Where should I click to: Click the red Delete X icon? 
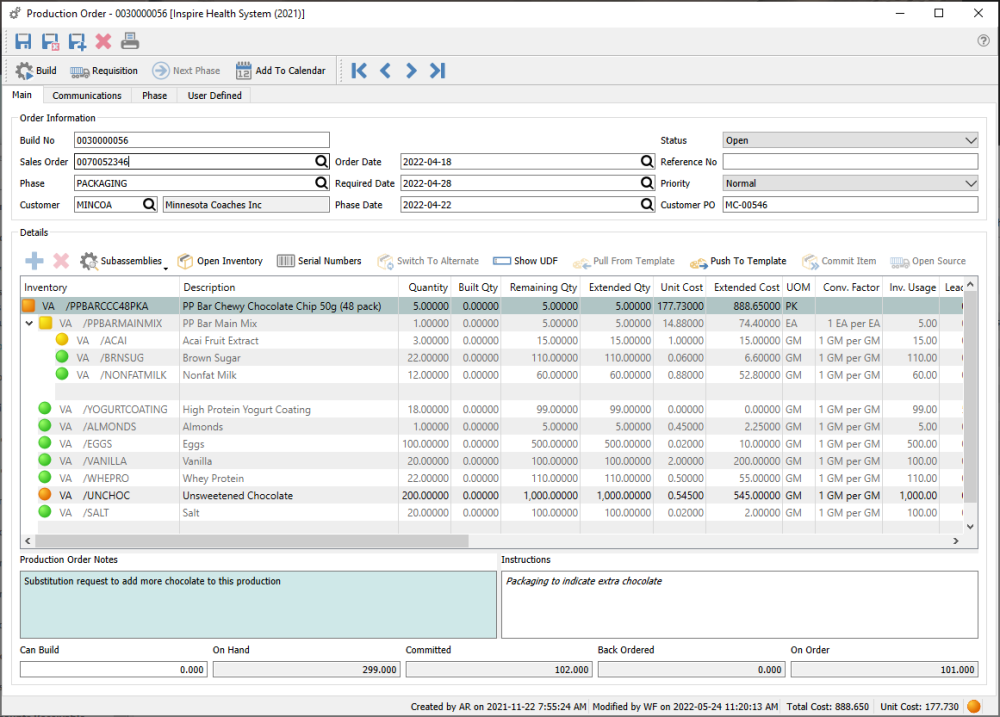103,41
